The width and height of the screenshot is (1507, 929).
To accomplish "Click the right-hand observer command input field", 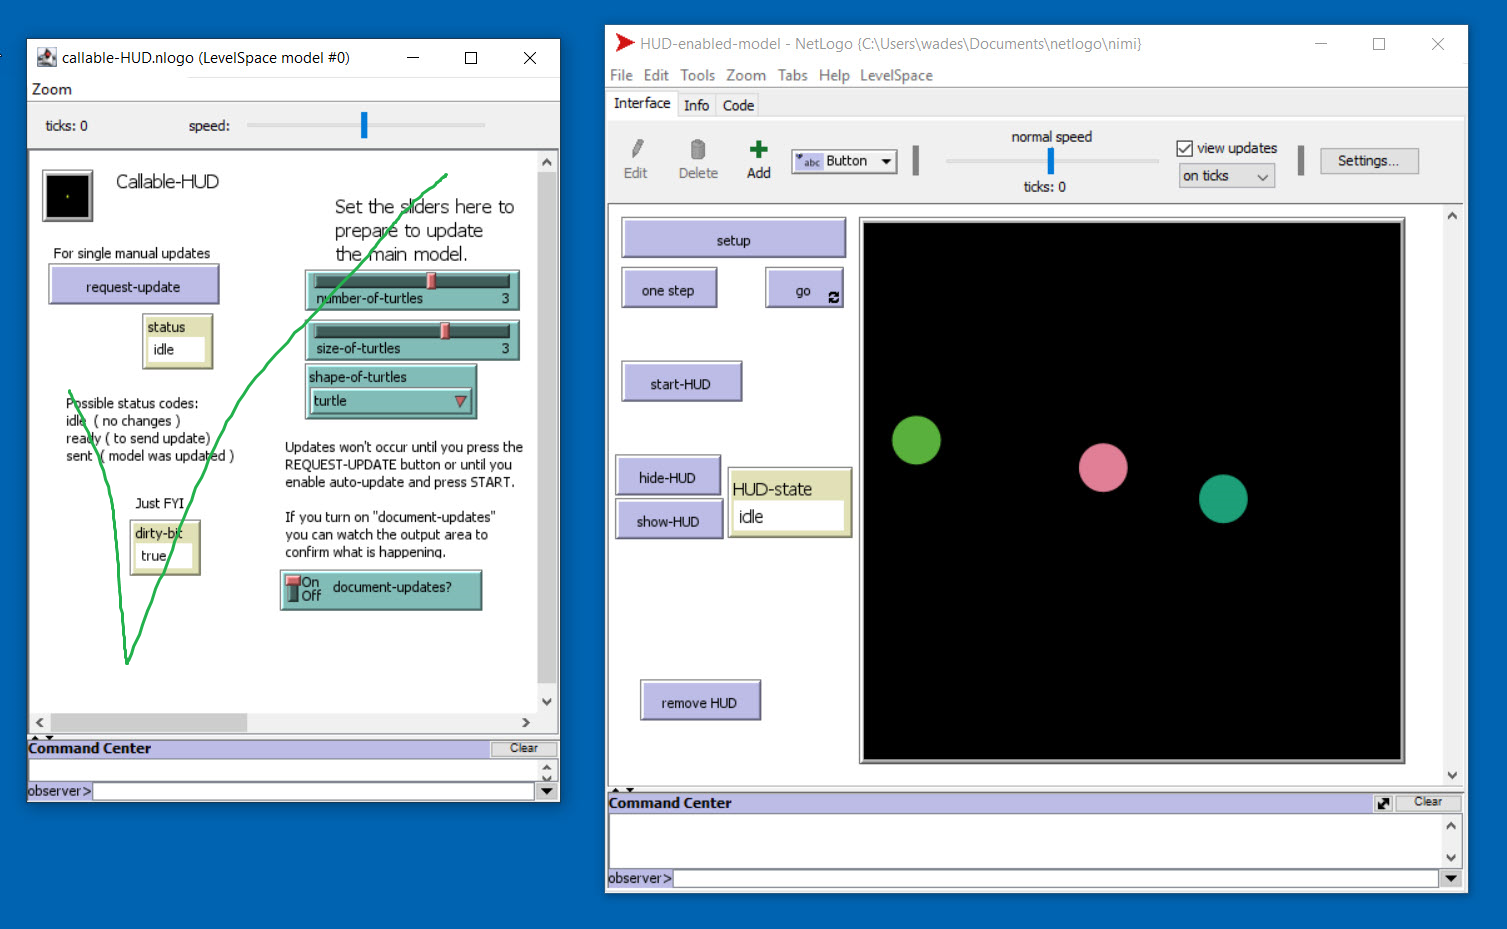I will point(1055,878).
